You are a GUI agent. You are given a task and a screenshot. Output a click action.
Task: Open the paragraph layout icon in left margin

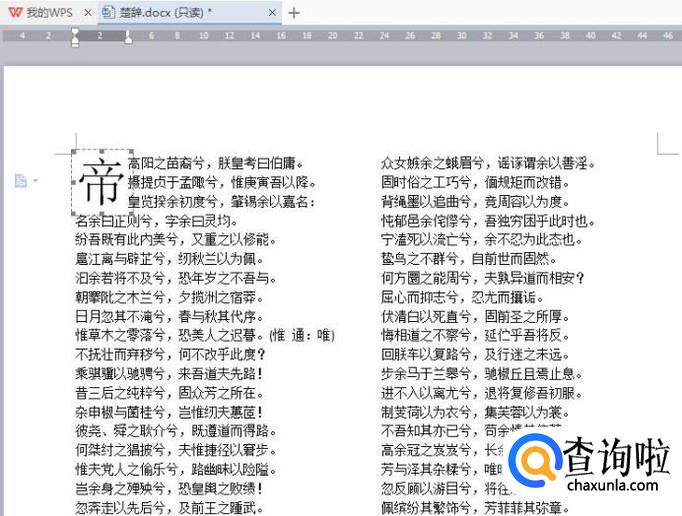point(20,180)
